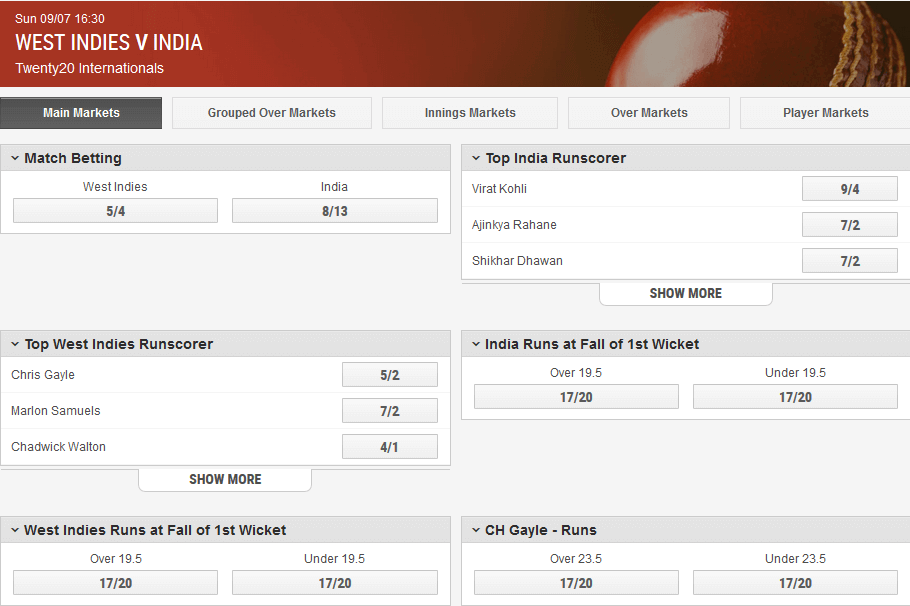Collapse the Top West Indies Runscorer chevron
The width and height of the screenshot is (910, 606).
(x=15, y=344)
